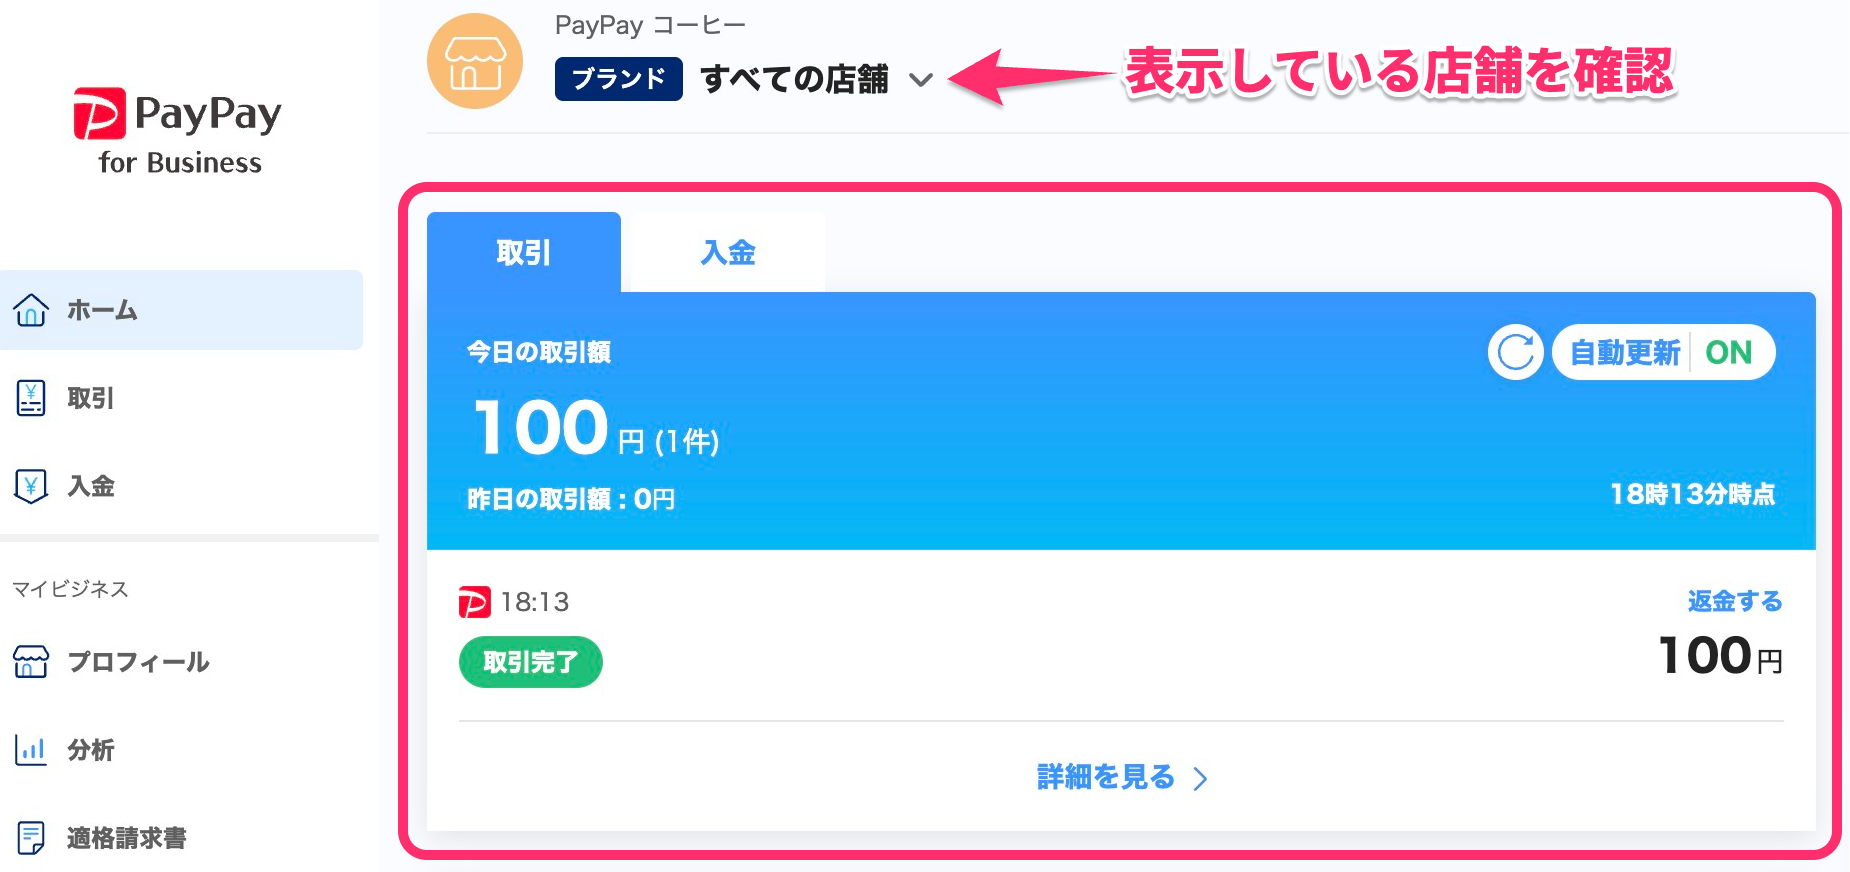
Task: Click the red PayPay icon beside 18:13
Action: click(474, 602)
